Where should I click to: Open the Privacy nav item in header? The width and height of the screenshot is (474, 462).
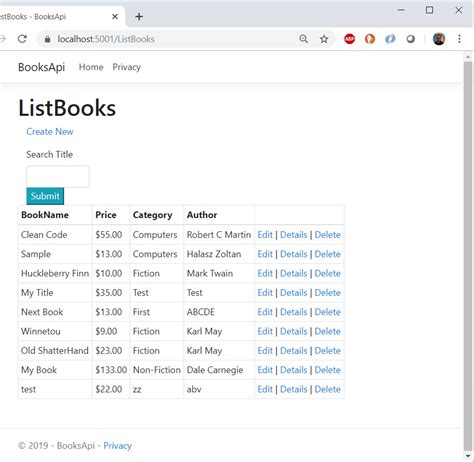(x=126, y=67)
